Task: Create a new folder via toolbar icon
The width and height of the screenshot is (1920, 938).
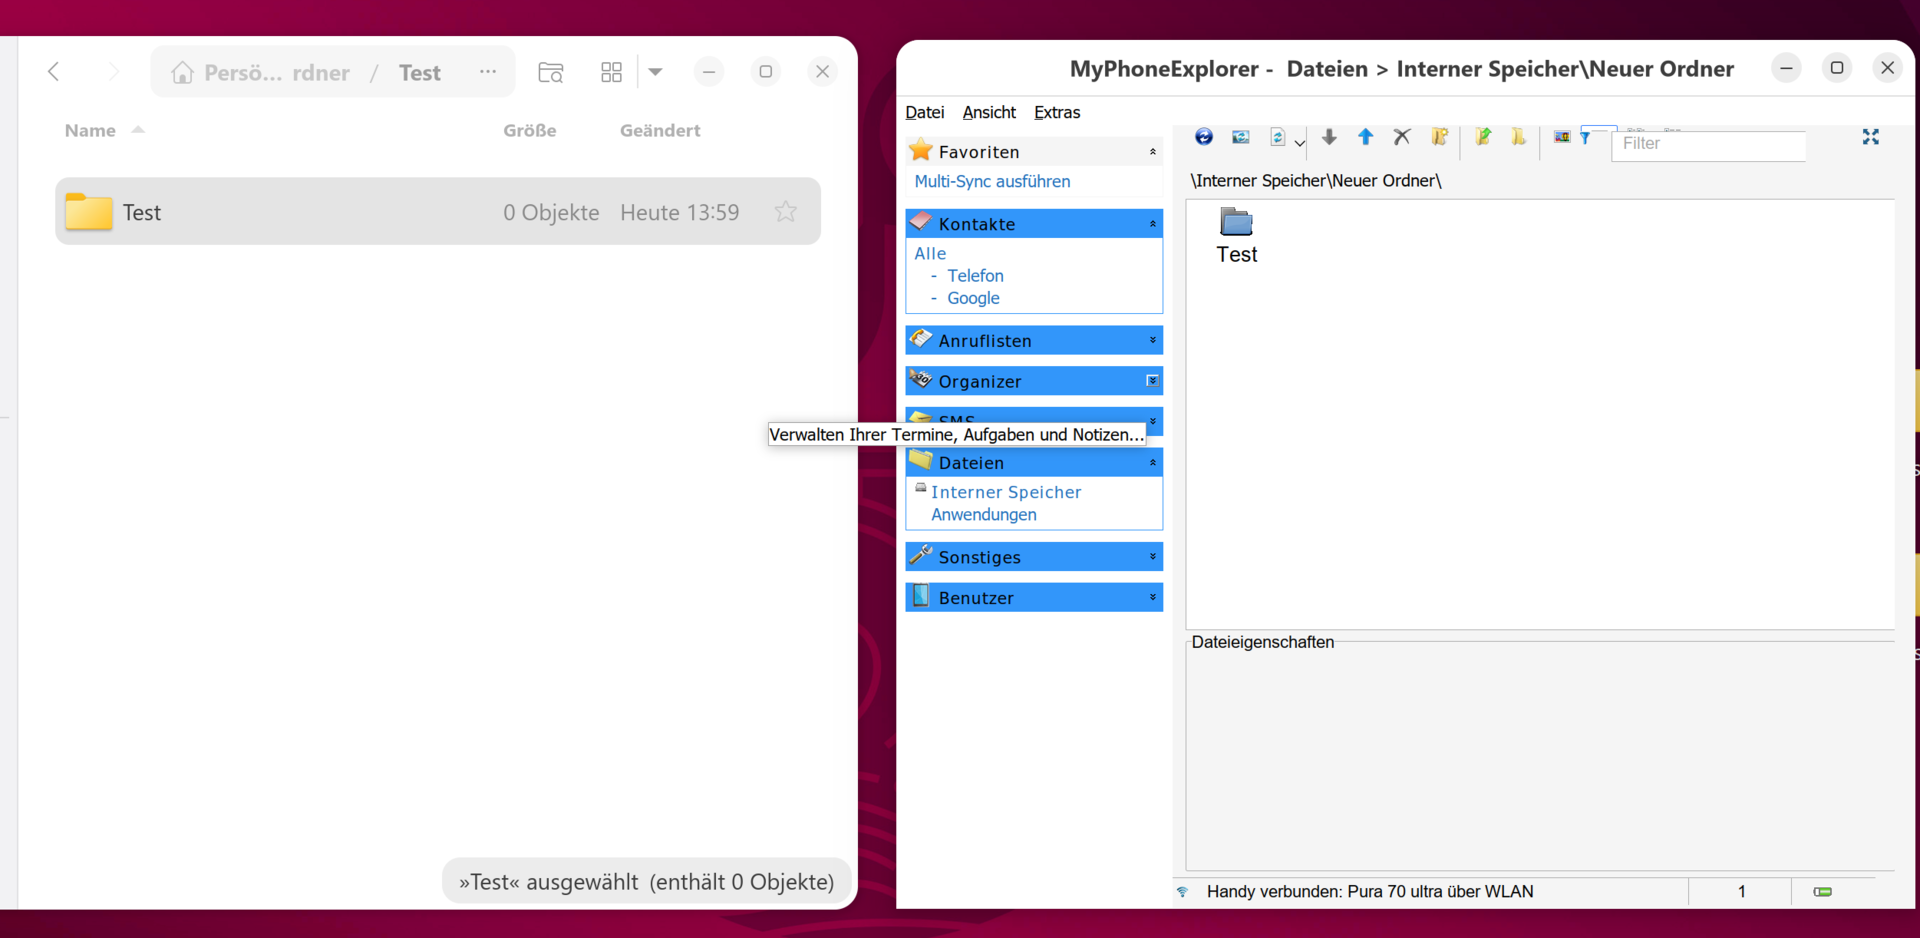Action: pyautogui.click(x=1440, y=137)
